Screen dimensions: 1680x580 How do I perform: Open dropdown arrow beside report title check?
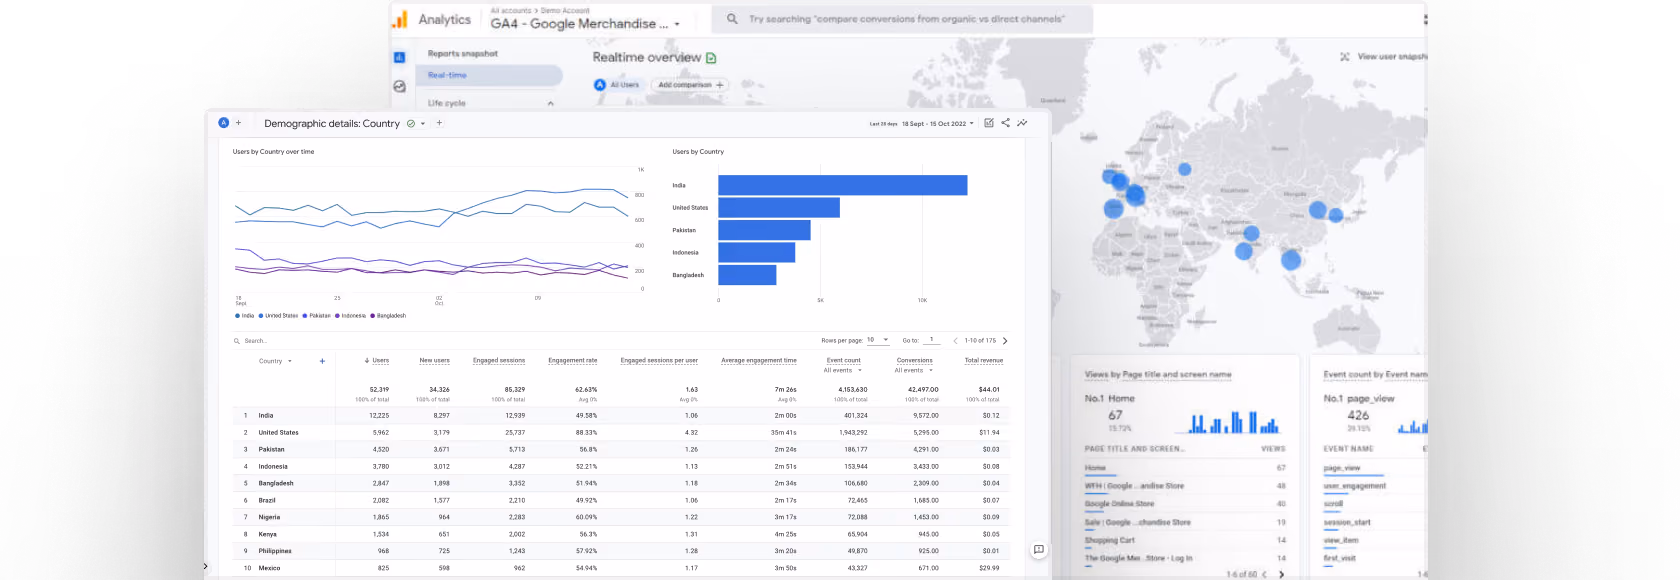click(x=423, y=124)
